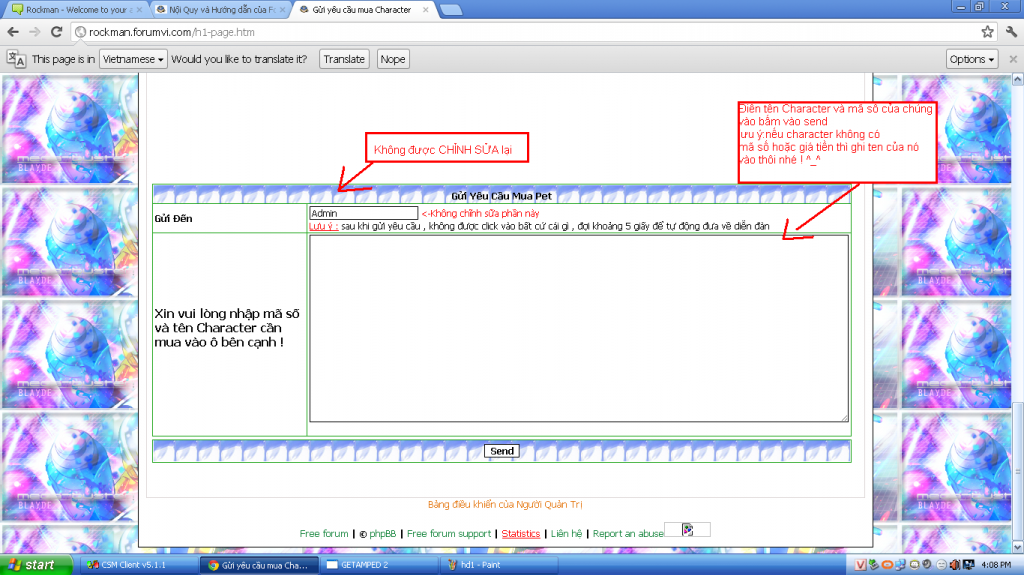Click the large character request text area
This screenshot has height=575, width=1024.
579,329
